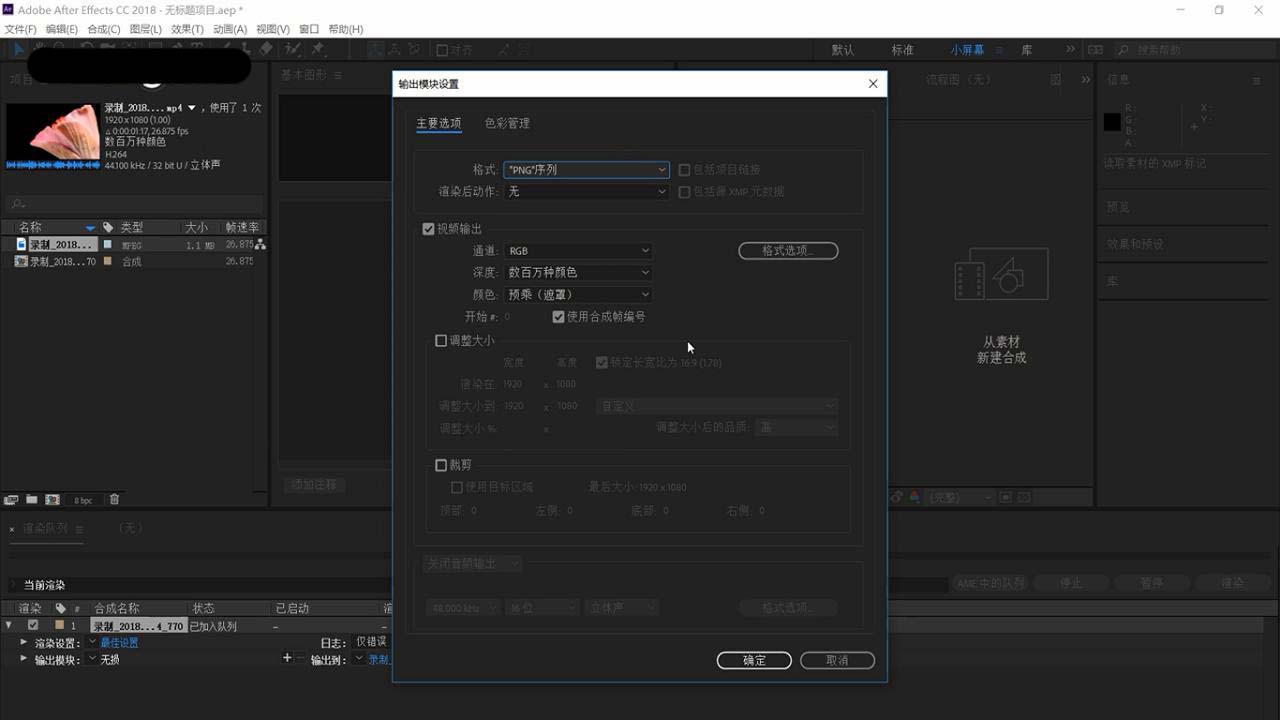Image resolution: width=1280 pixels, height=720 pixels.
Task: Activate the Brush tool
Action: [226, 47]
